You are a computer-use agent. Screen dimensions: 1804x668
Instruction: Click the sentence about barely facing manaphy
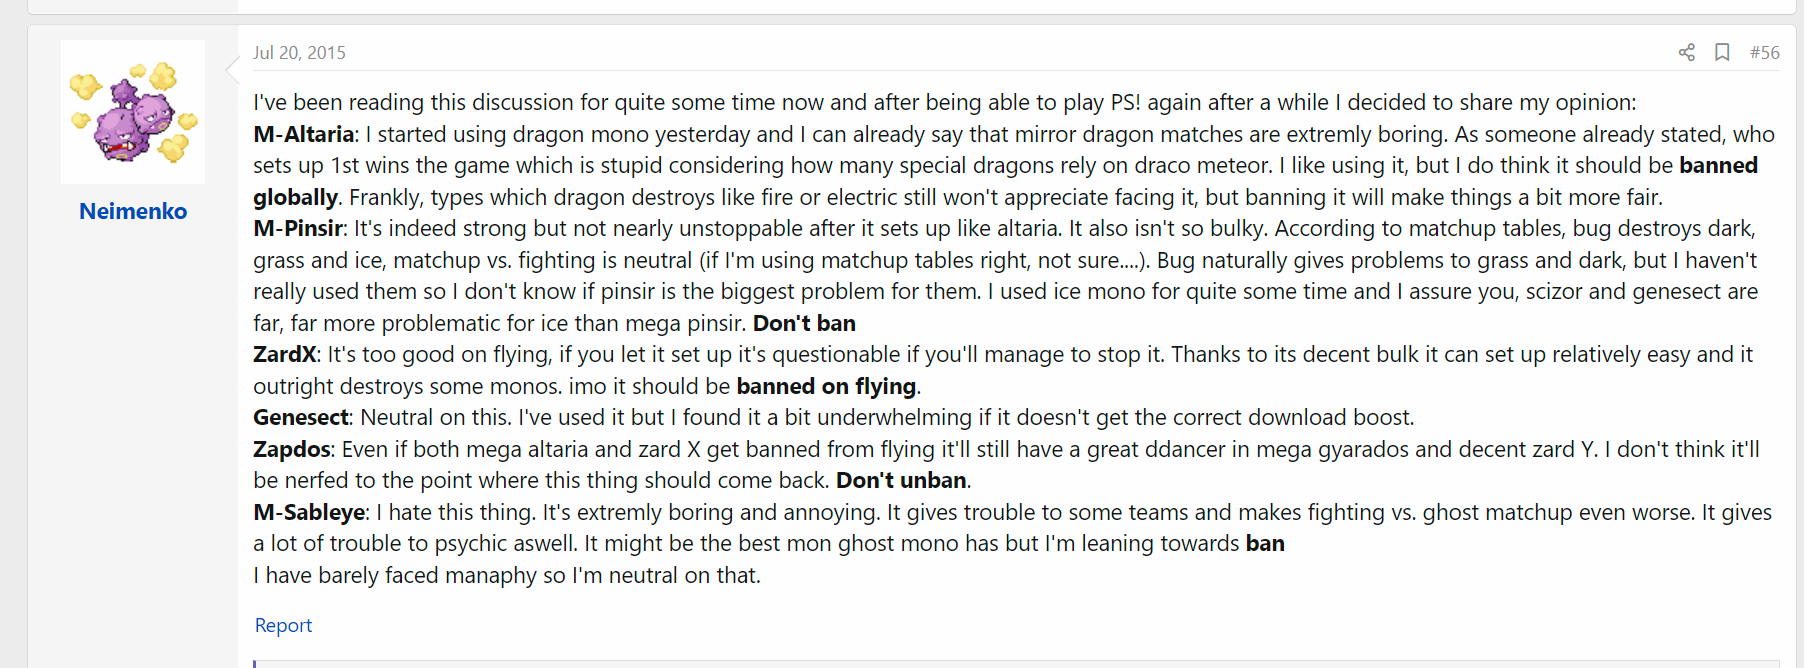click(507, 575)
